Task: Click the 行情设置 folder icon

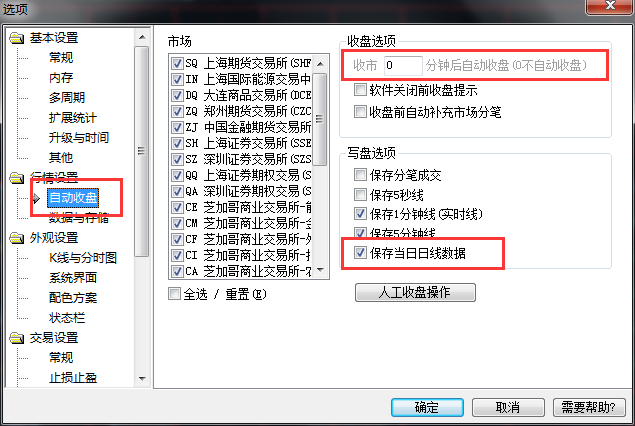Action: pos(17,178)
